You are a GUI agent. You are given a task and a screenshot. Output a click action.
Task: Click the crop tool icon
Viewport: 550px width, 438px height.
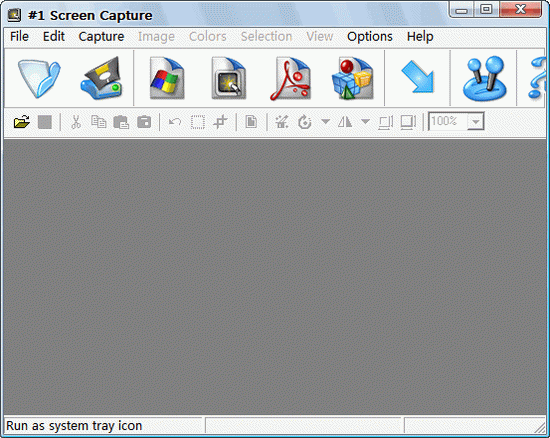220,122
